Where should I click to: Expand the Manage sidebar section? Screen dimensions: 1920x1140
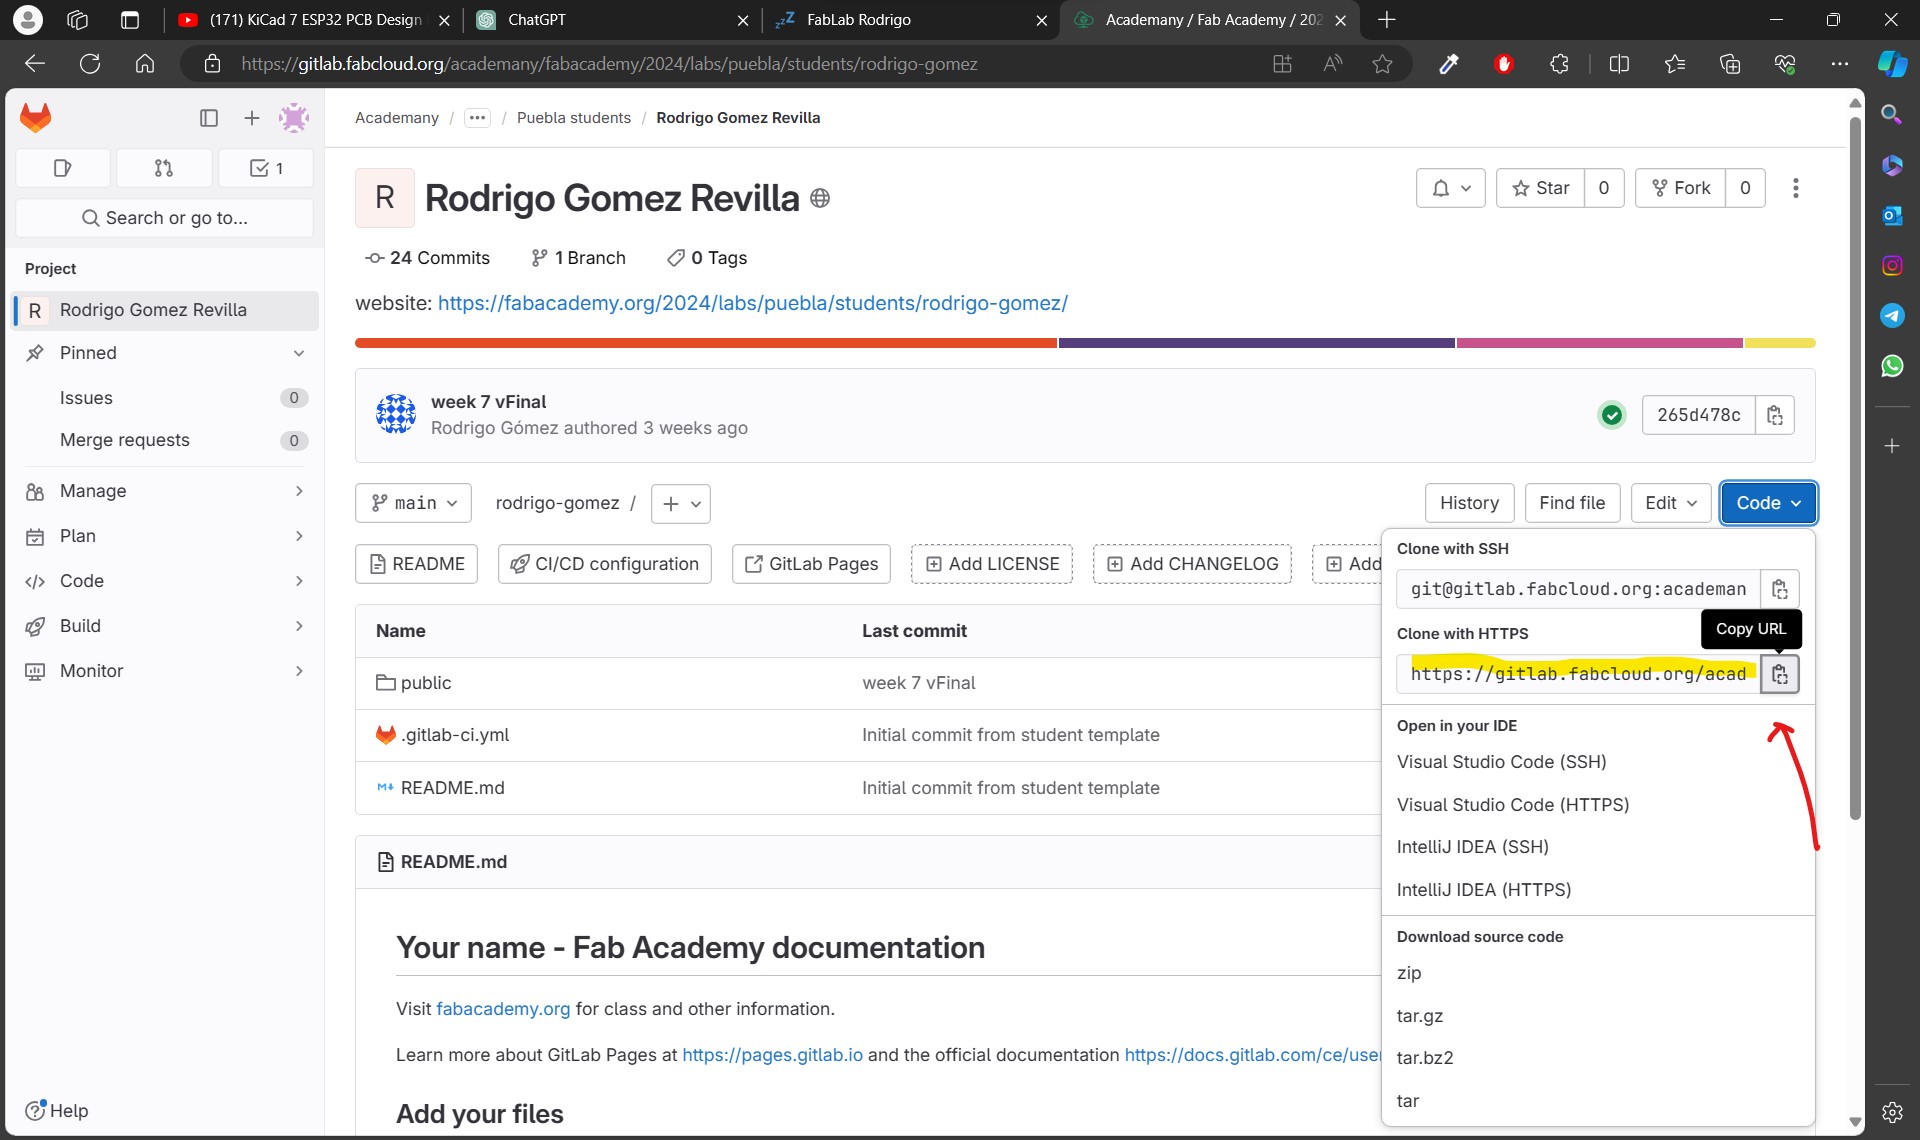pyautogui.click(x=165, y=491)
